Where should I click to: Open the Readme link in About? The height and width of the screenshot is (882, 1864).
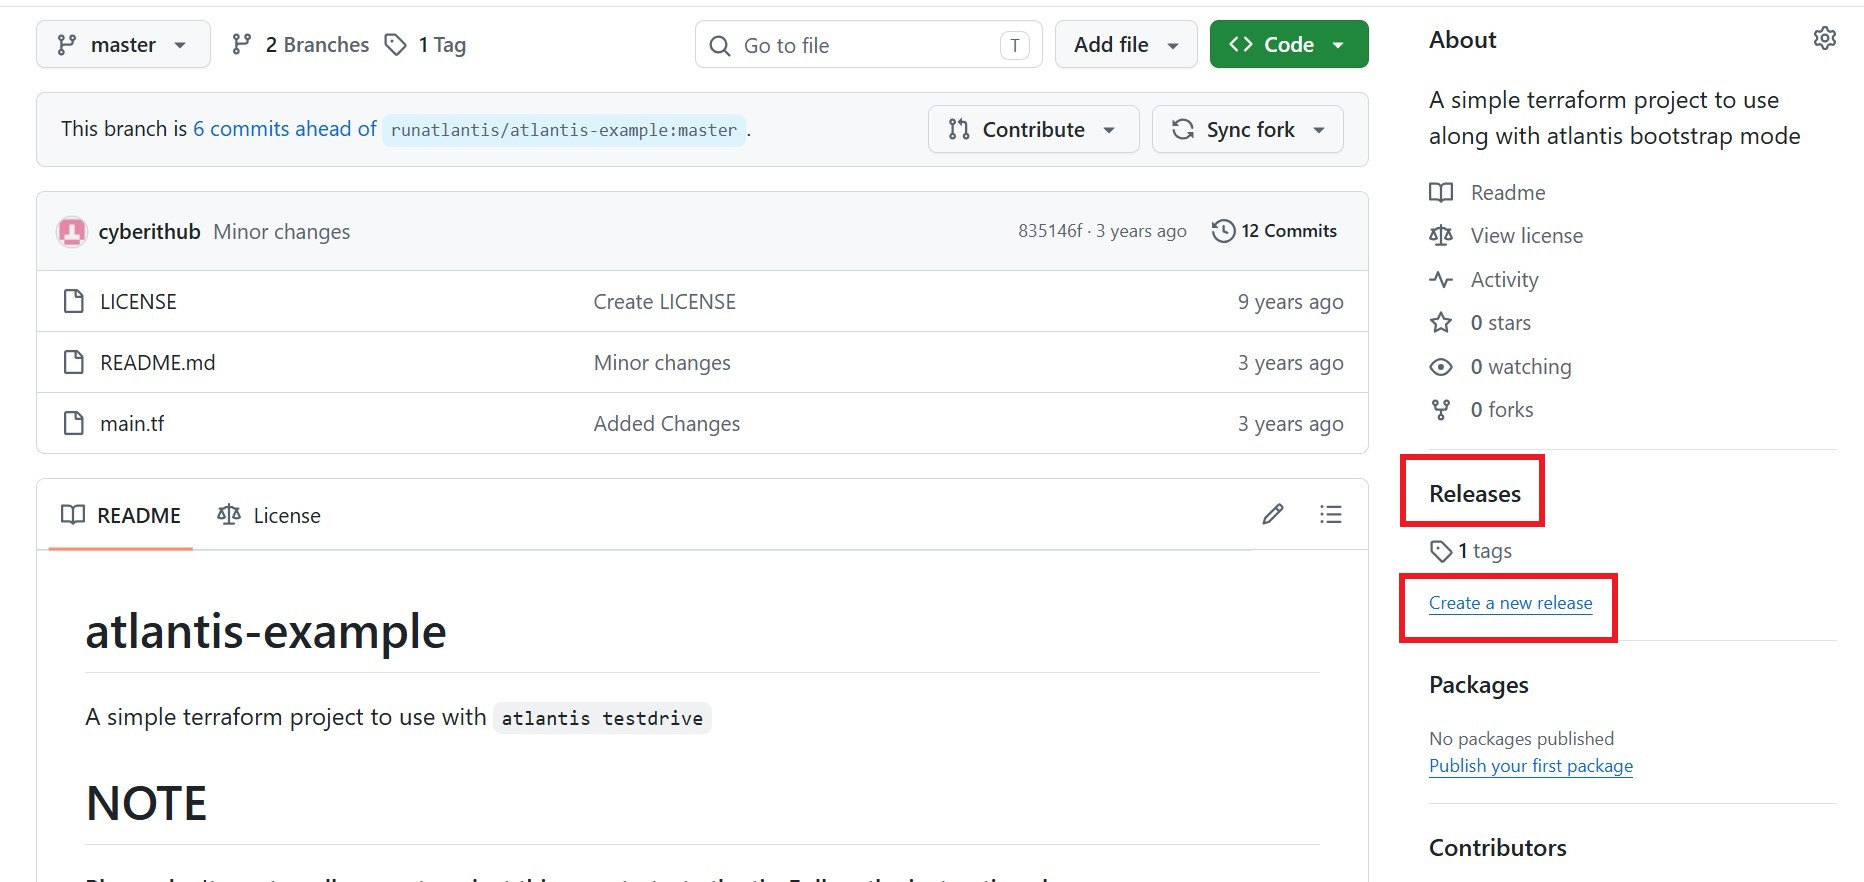1508,193
